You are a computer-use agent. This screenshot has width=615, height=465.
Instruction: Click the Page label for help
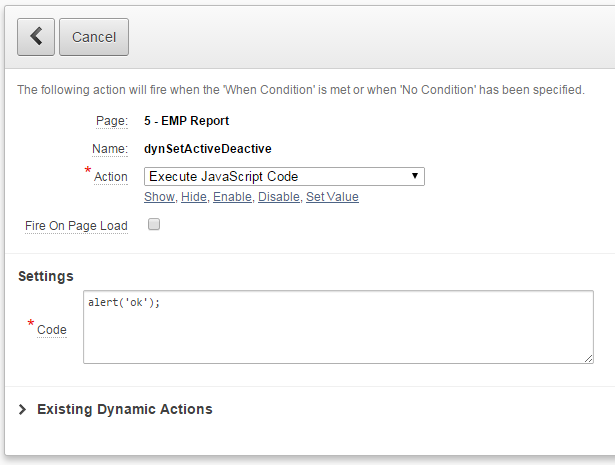[112, 121]
